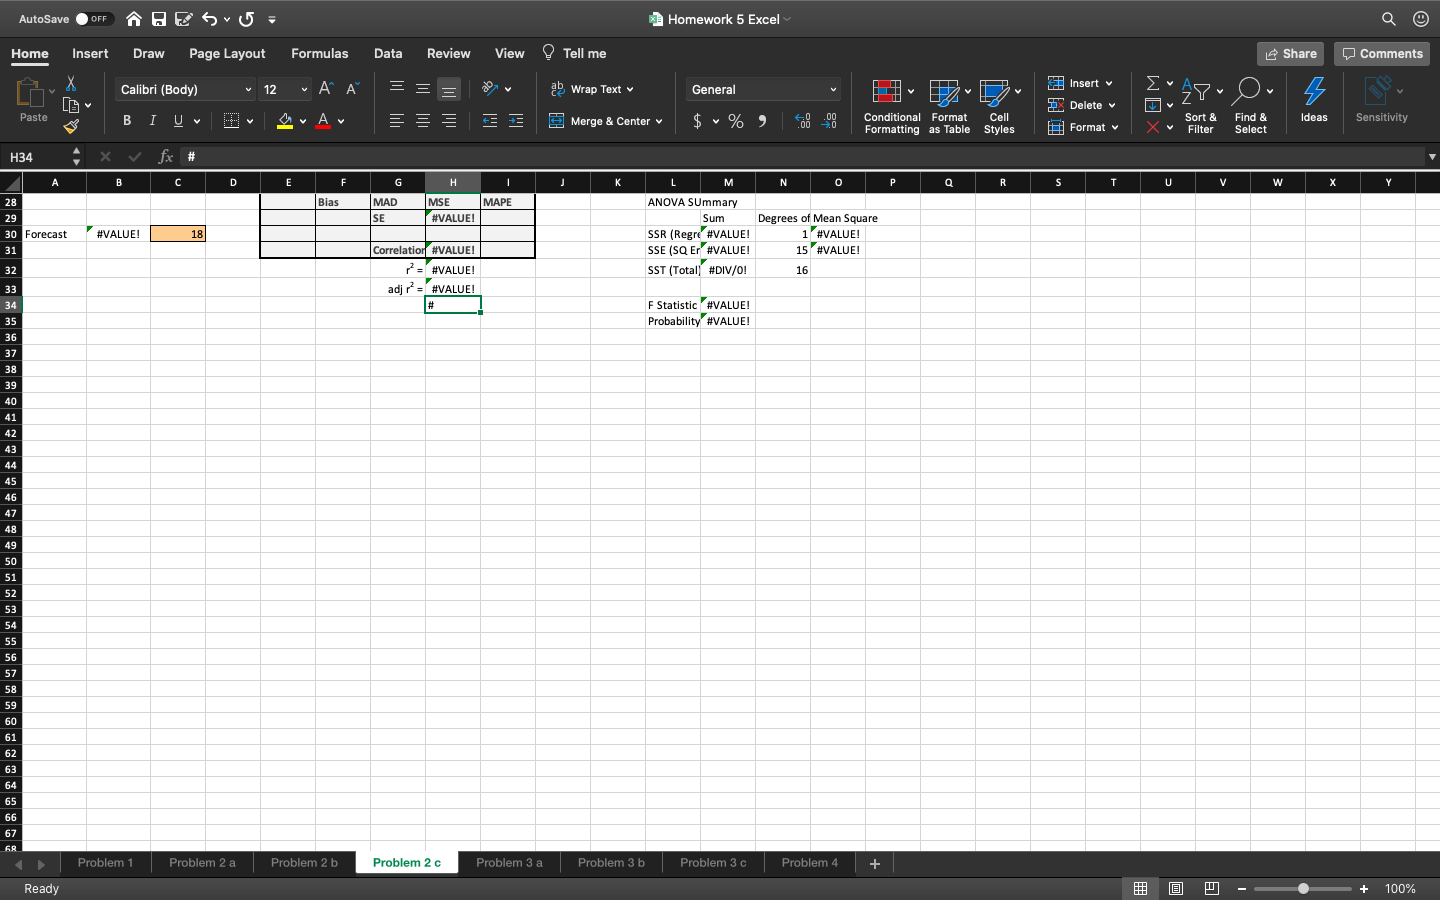Open Find & Select menu
The width and height of the screenshot is (1440, 900).
pyautogui.click(x=1251, y=106)
